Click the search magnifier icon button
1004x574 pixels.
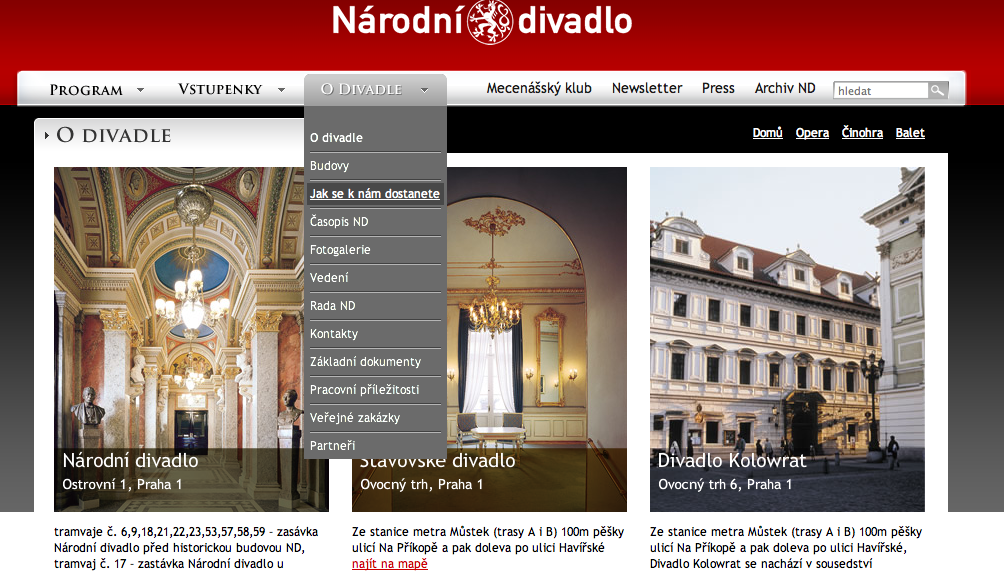point(937,90)
